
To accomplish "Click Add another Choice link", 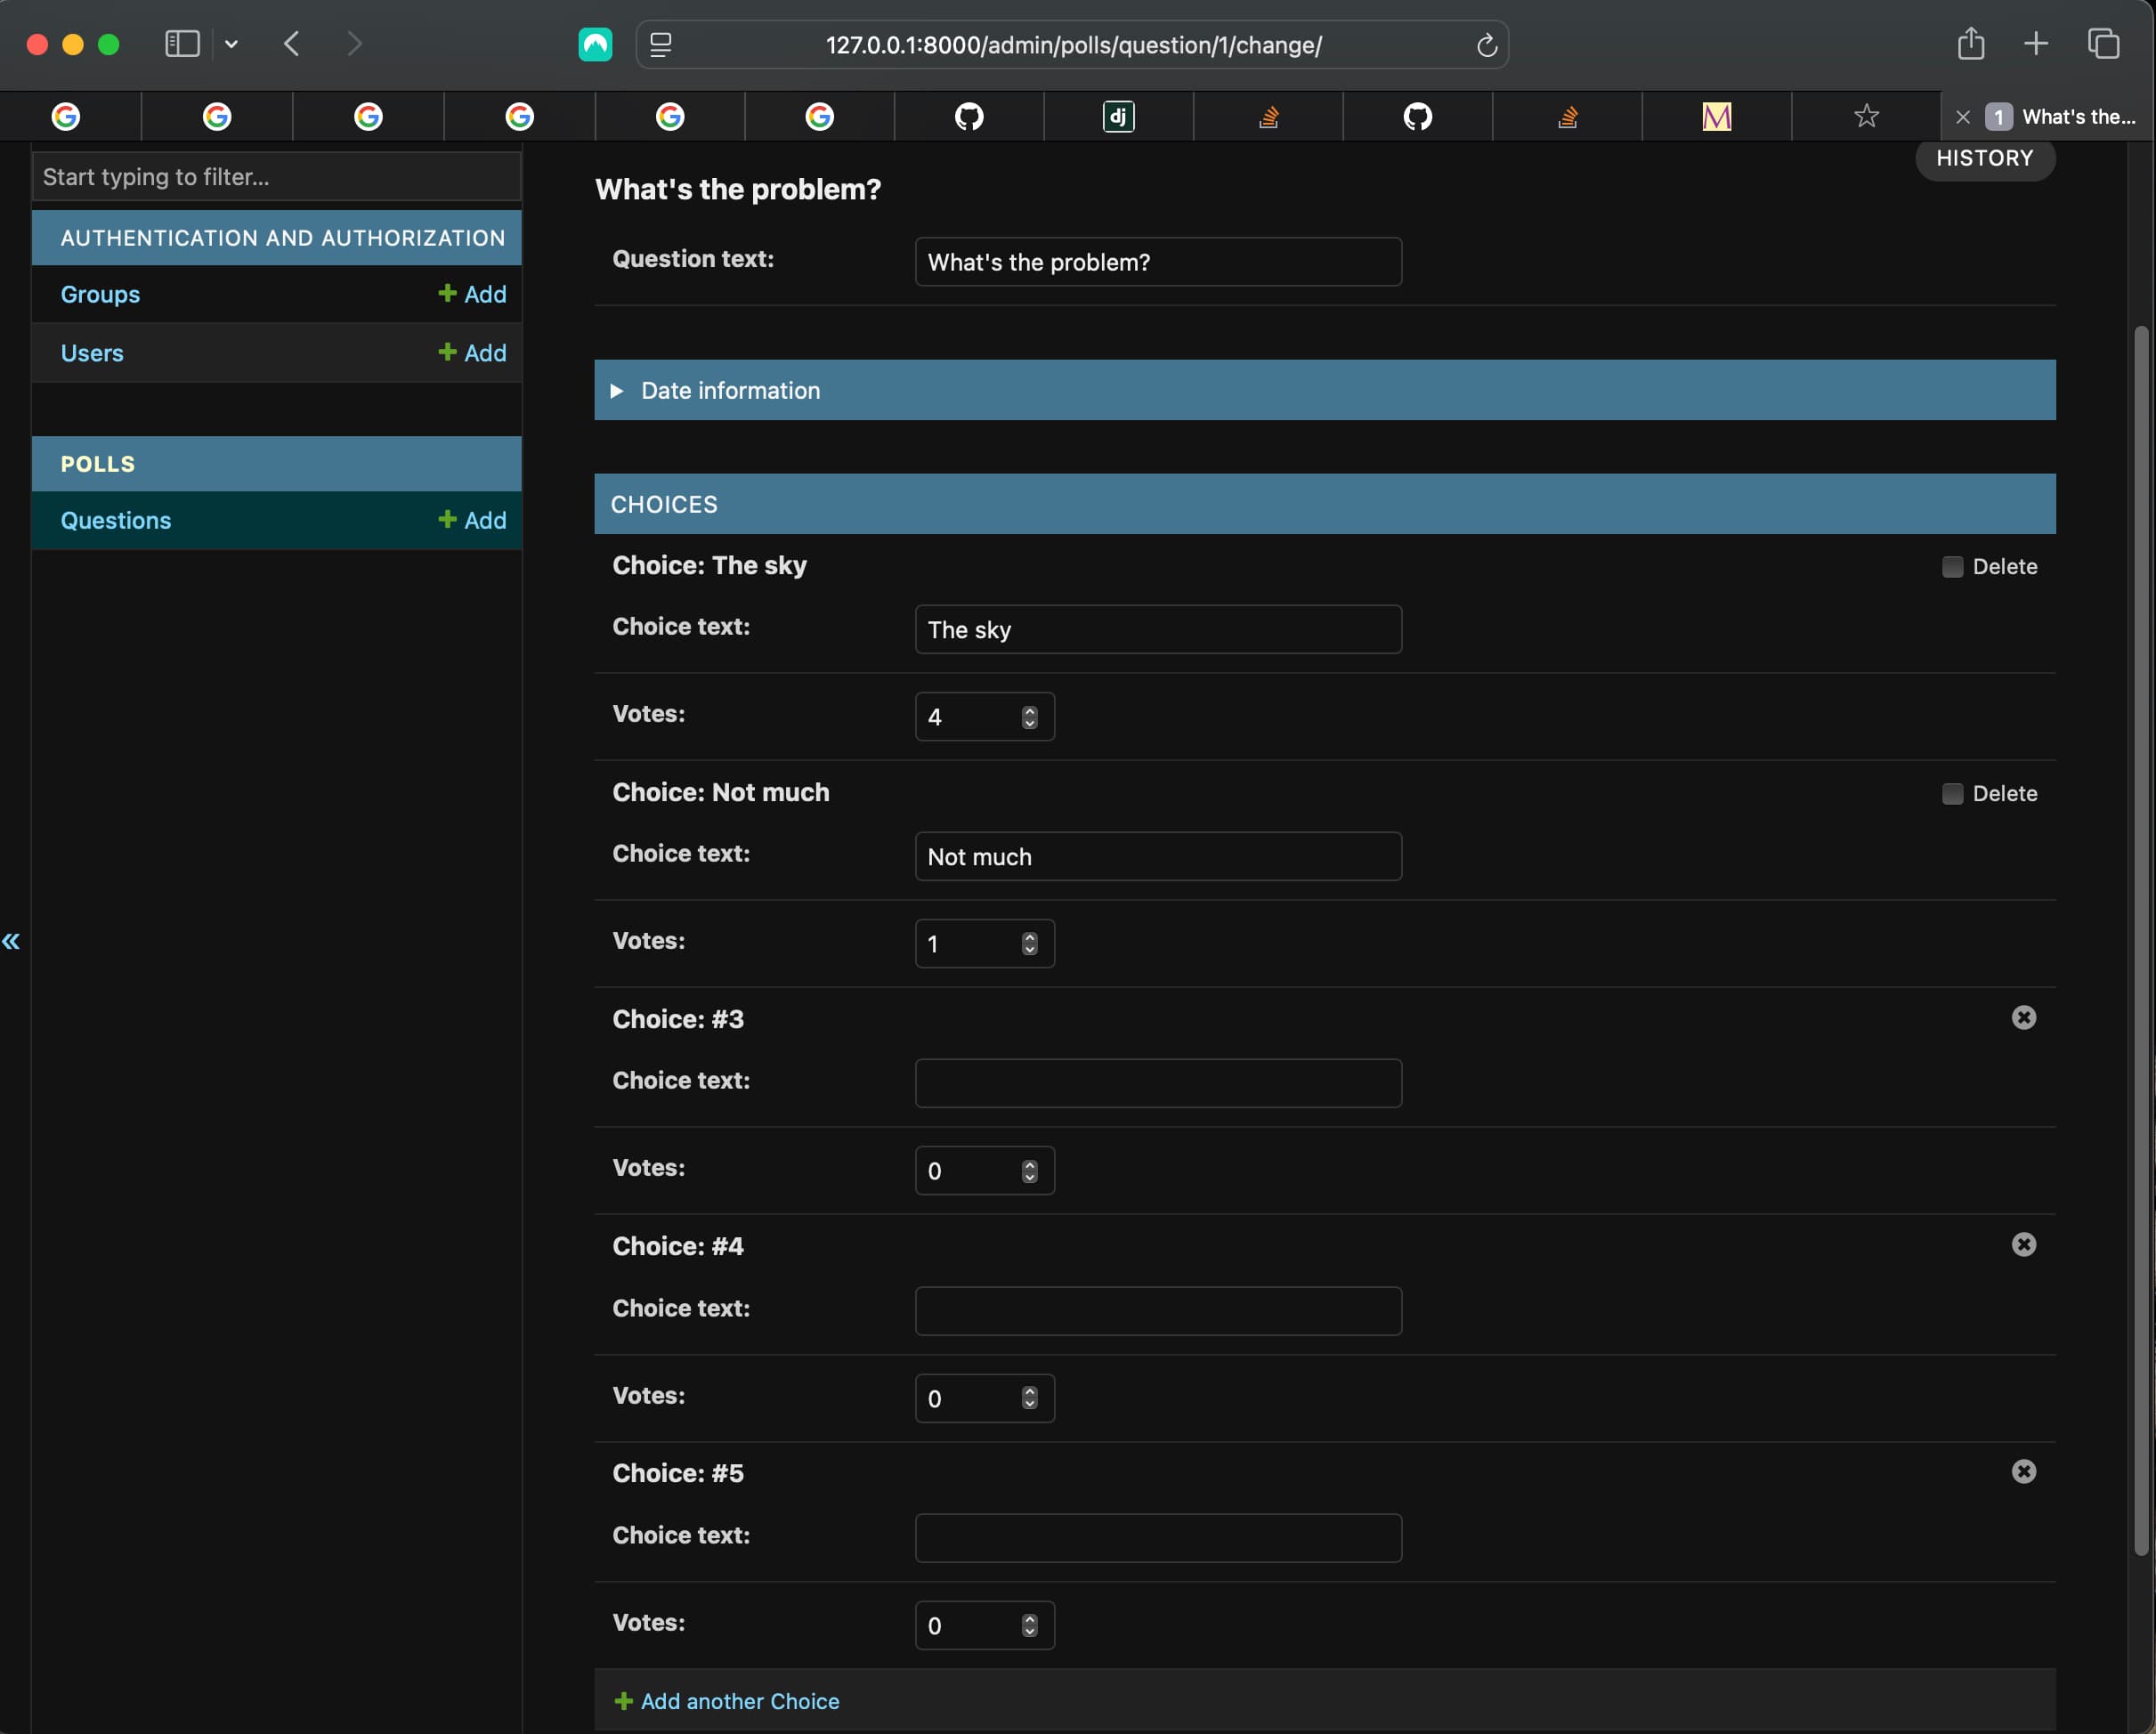I will point(727,1701).
